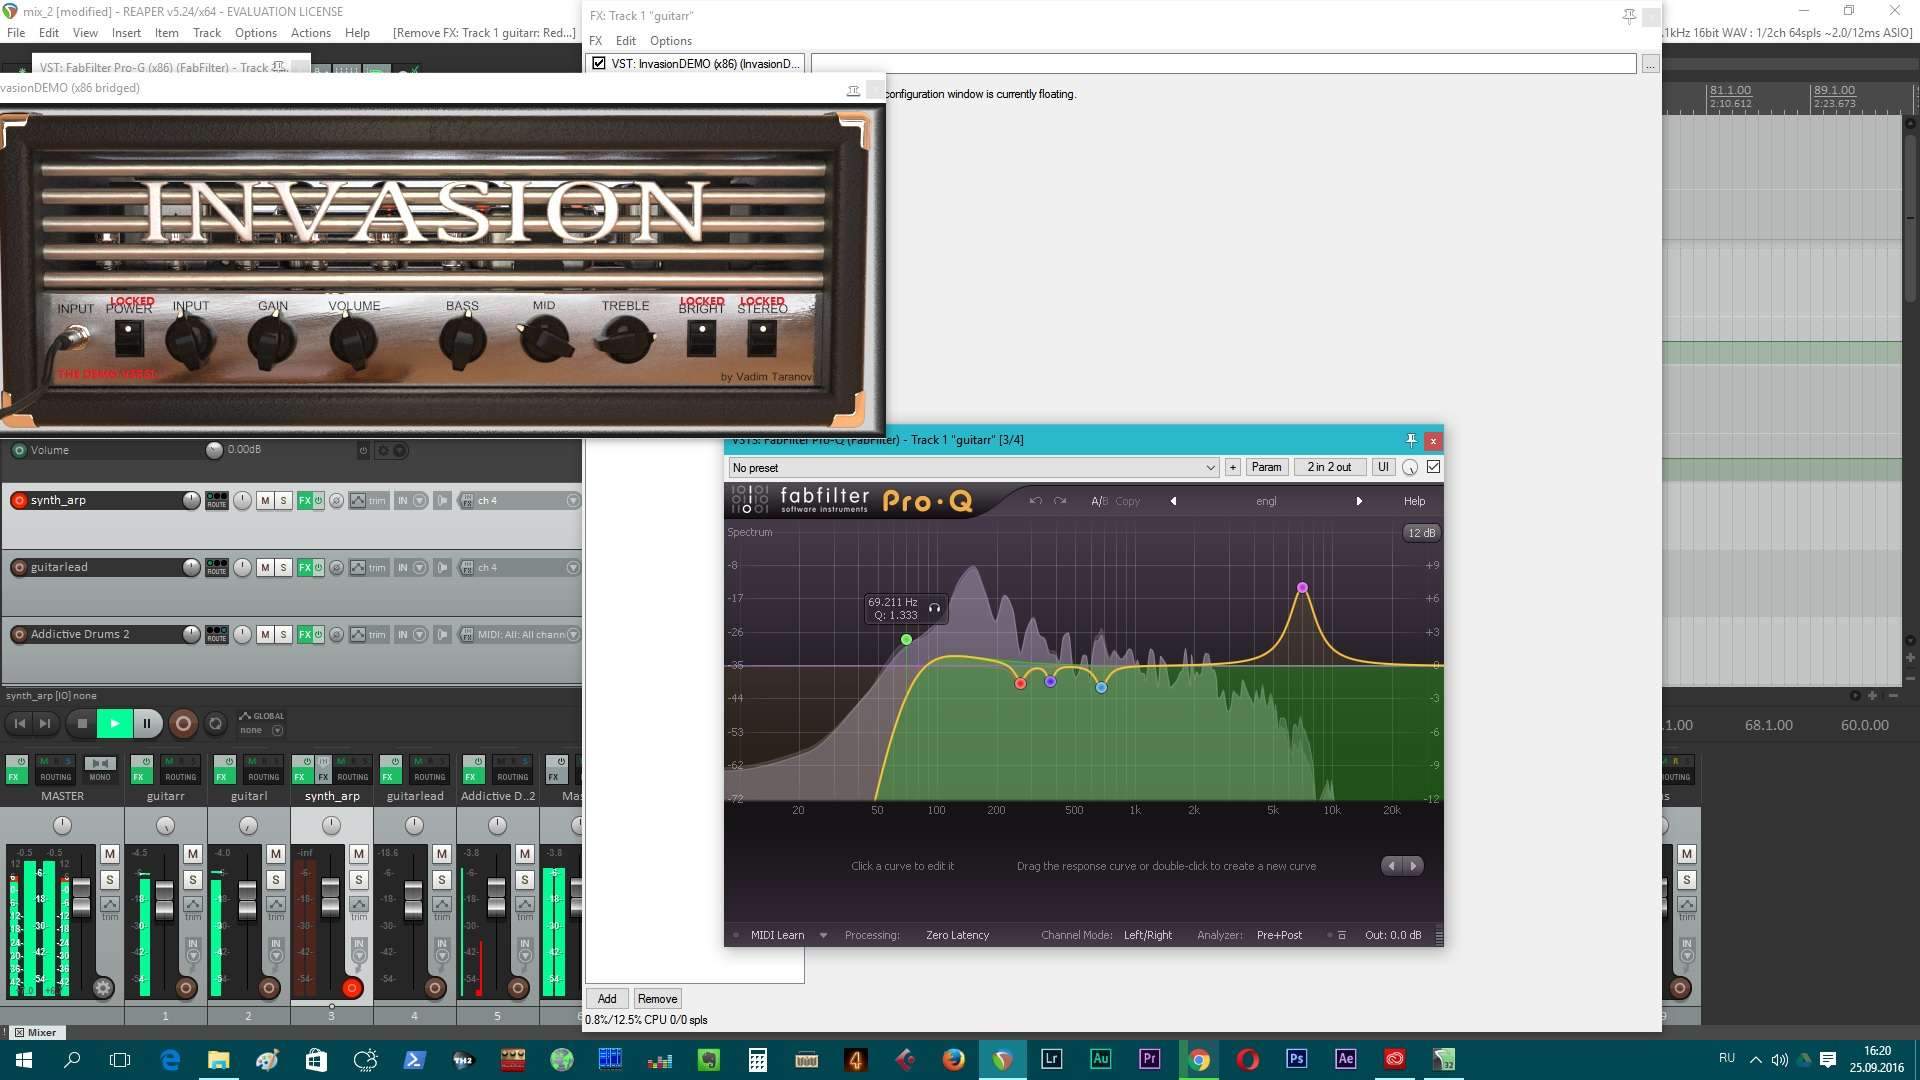Uncheck the InvasionDEMO plugin in FX list
The image size is (1920, 1080).
tap(599, 63)
